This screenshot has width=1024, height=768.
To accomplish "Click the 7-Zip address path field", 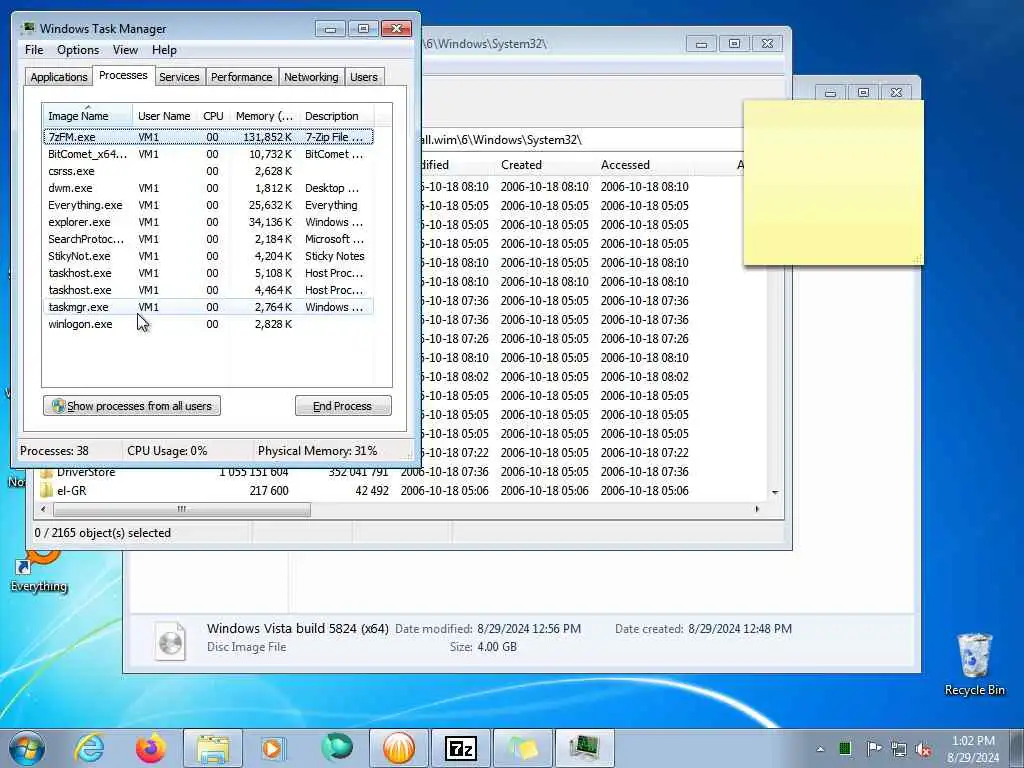I will [x=581, y=140].
